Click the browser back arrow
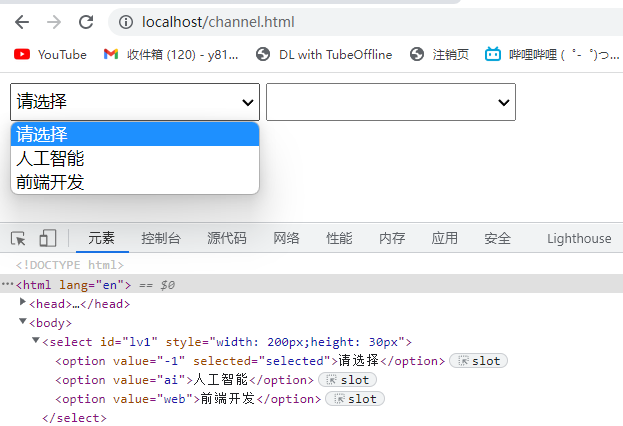 coord(22,21)
